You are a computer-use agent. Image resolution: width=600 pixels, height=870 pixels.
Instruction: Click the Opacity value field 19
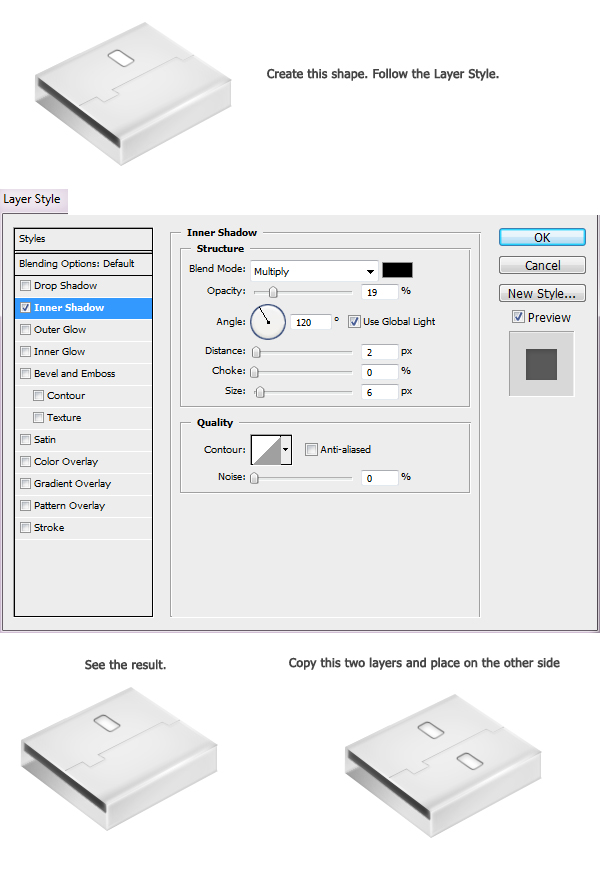380,292
